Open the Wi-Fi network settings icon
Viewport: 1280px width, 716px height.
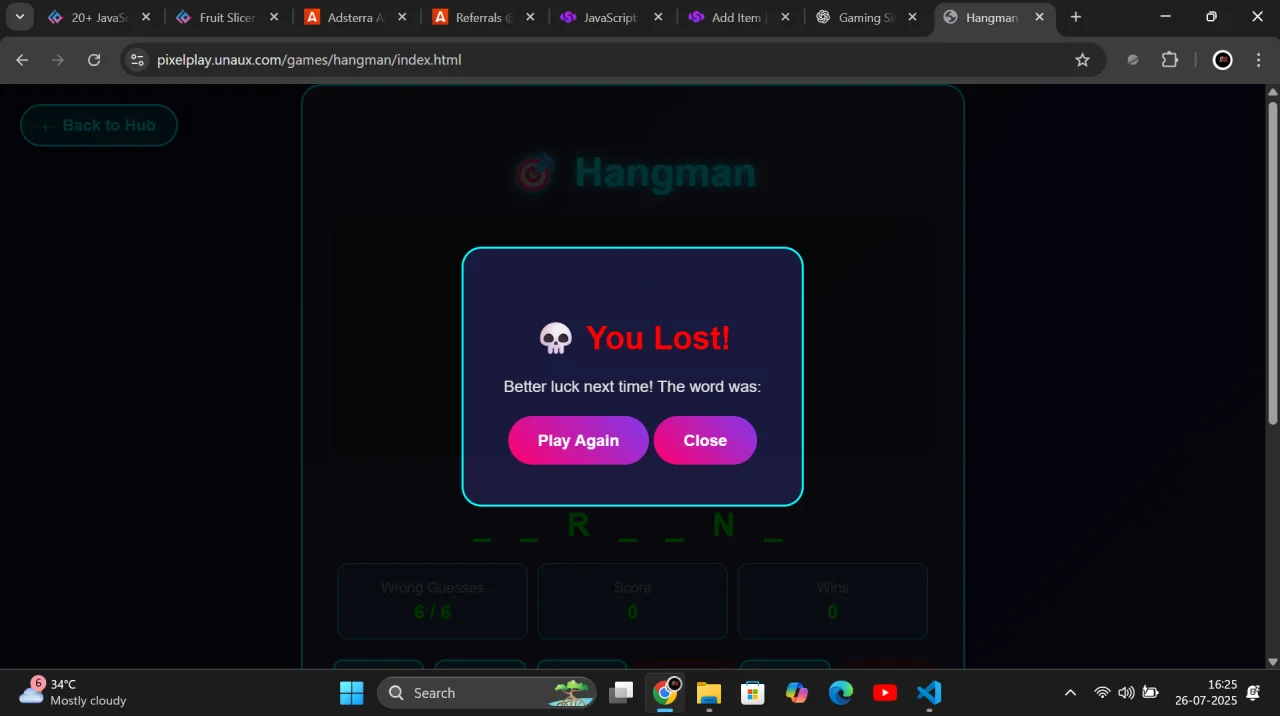click(1102, 692)
